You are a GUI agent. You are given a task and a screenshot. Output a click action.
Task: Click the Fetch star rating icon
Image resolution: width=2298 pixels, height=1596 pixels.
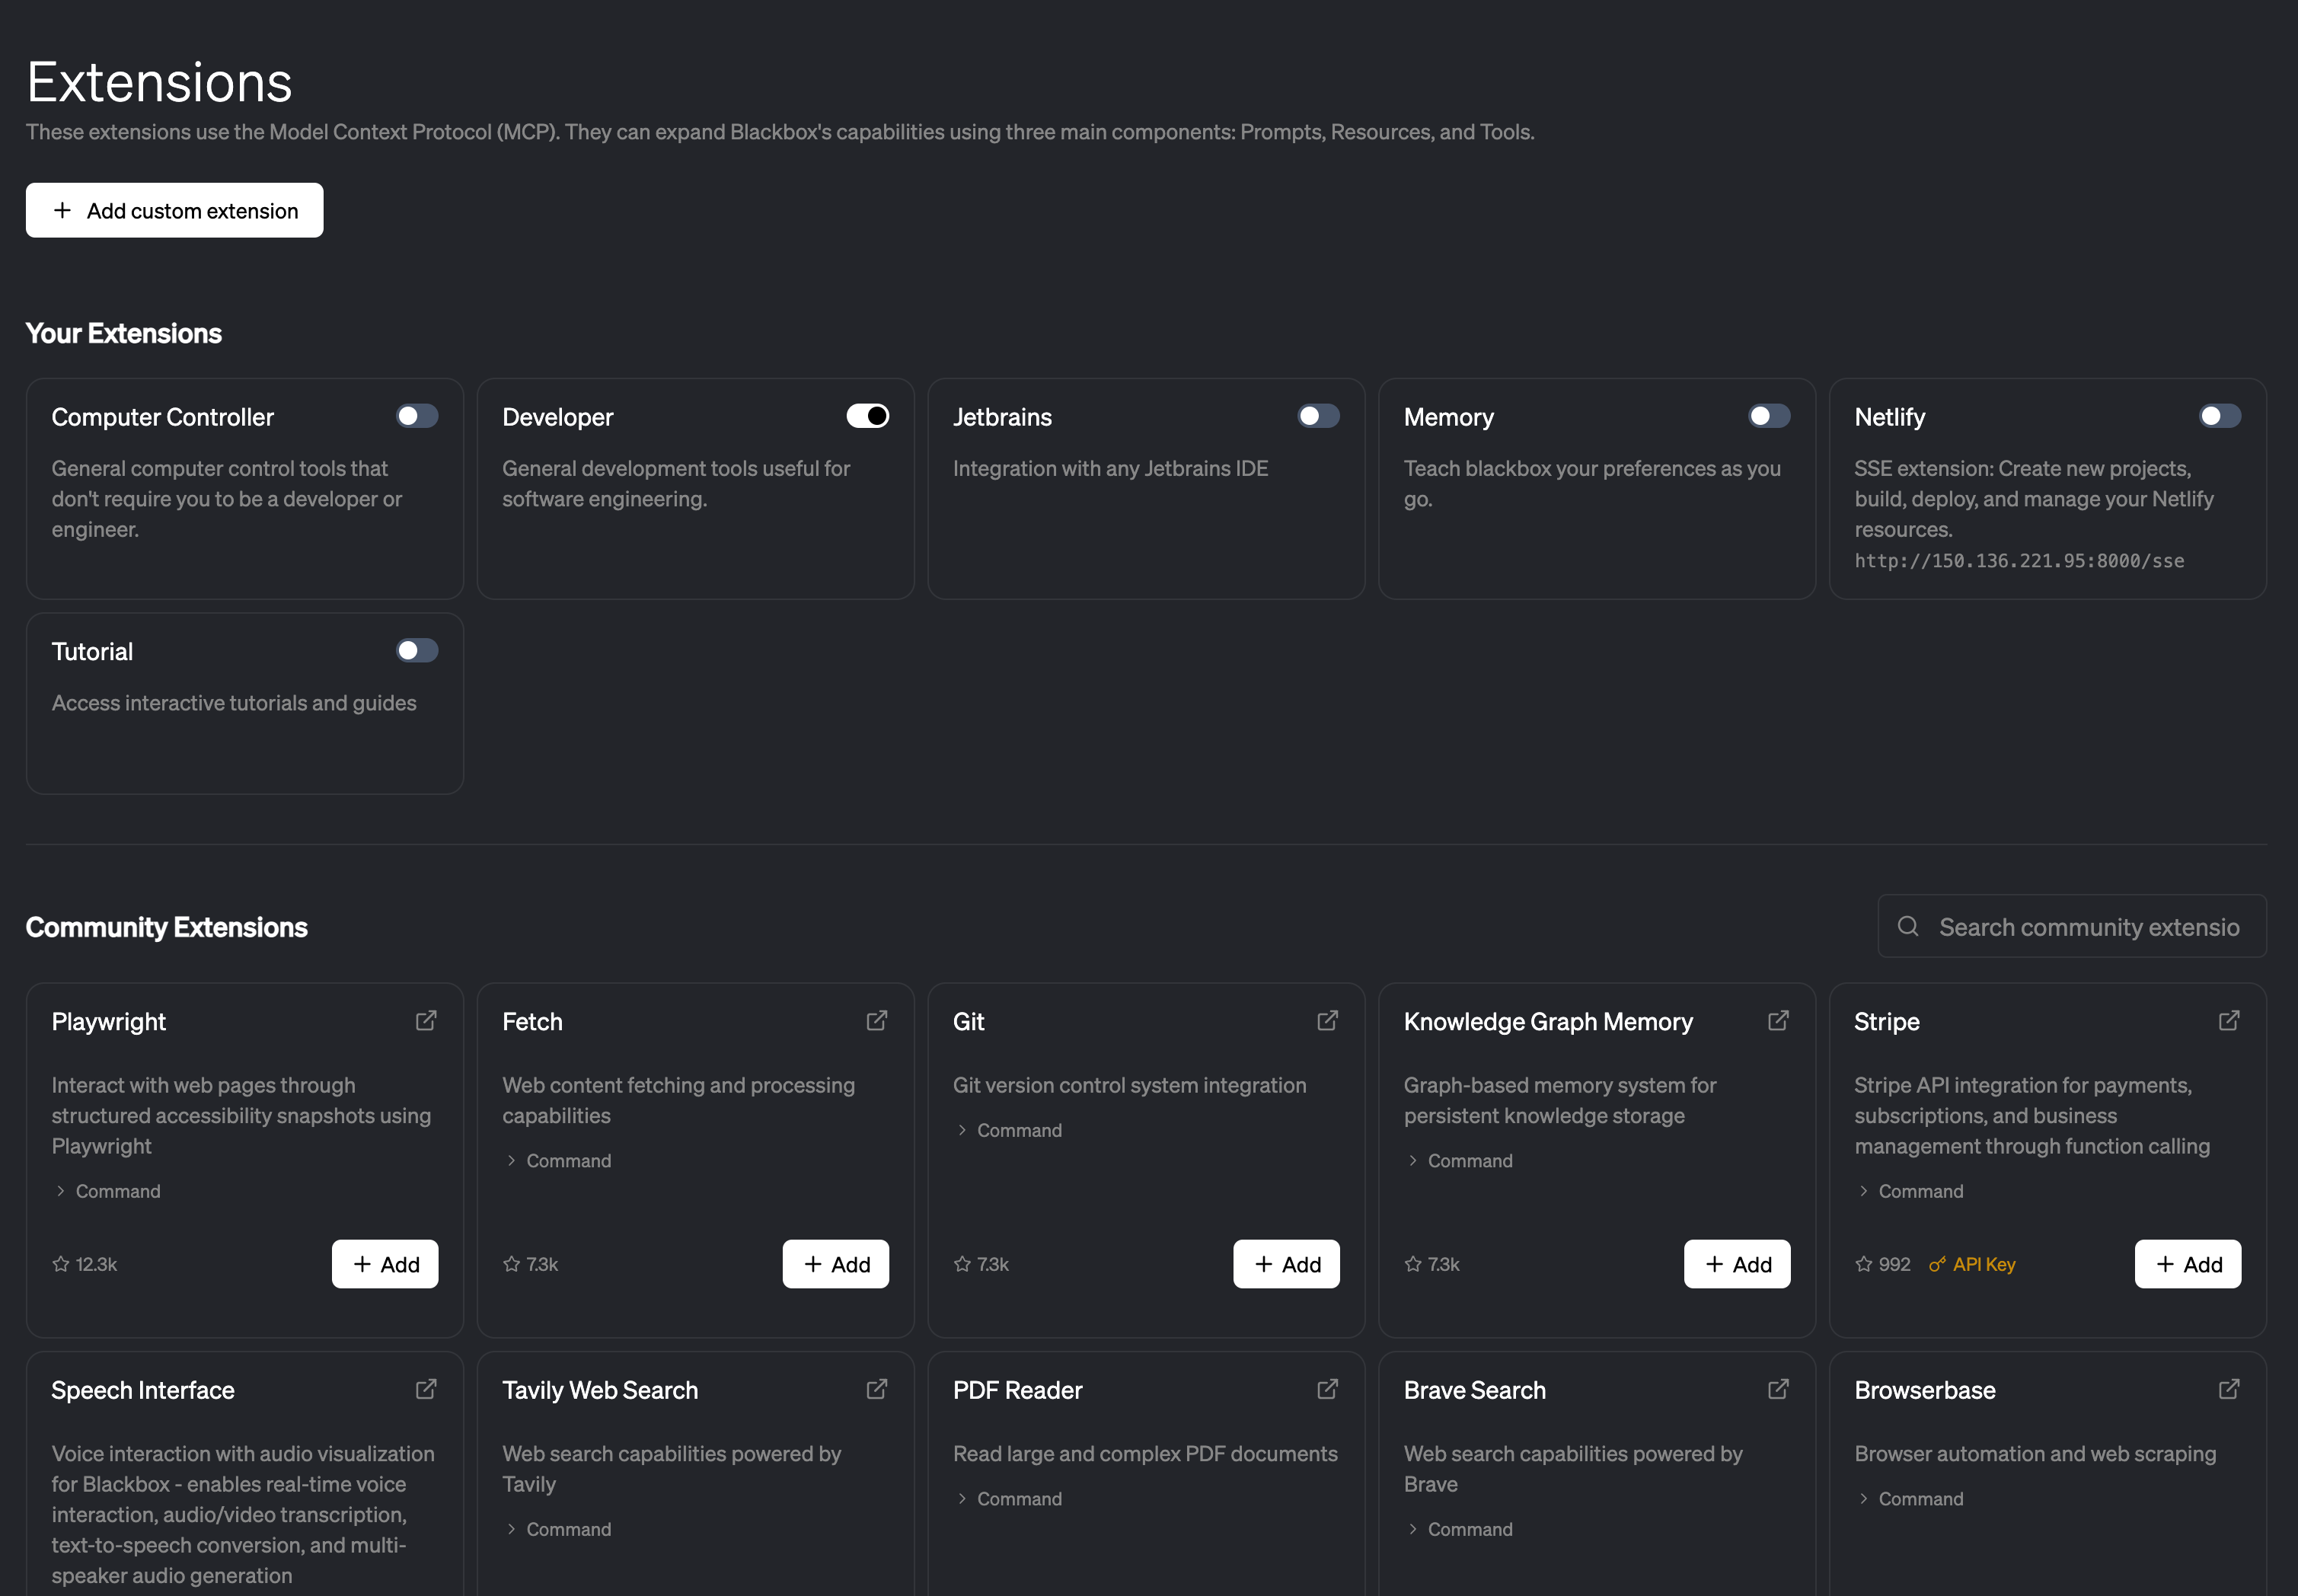click(512, 1264)
